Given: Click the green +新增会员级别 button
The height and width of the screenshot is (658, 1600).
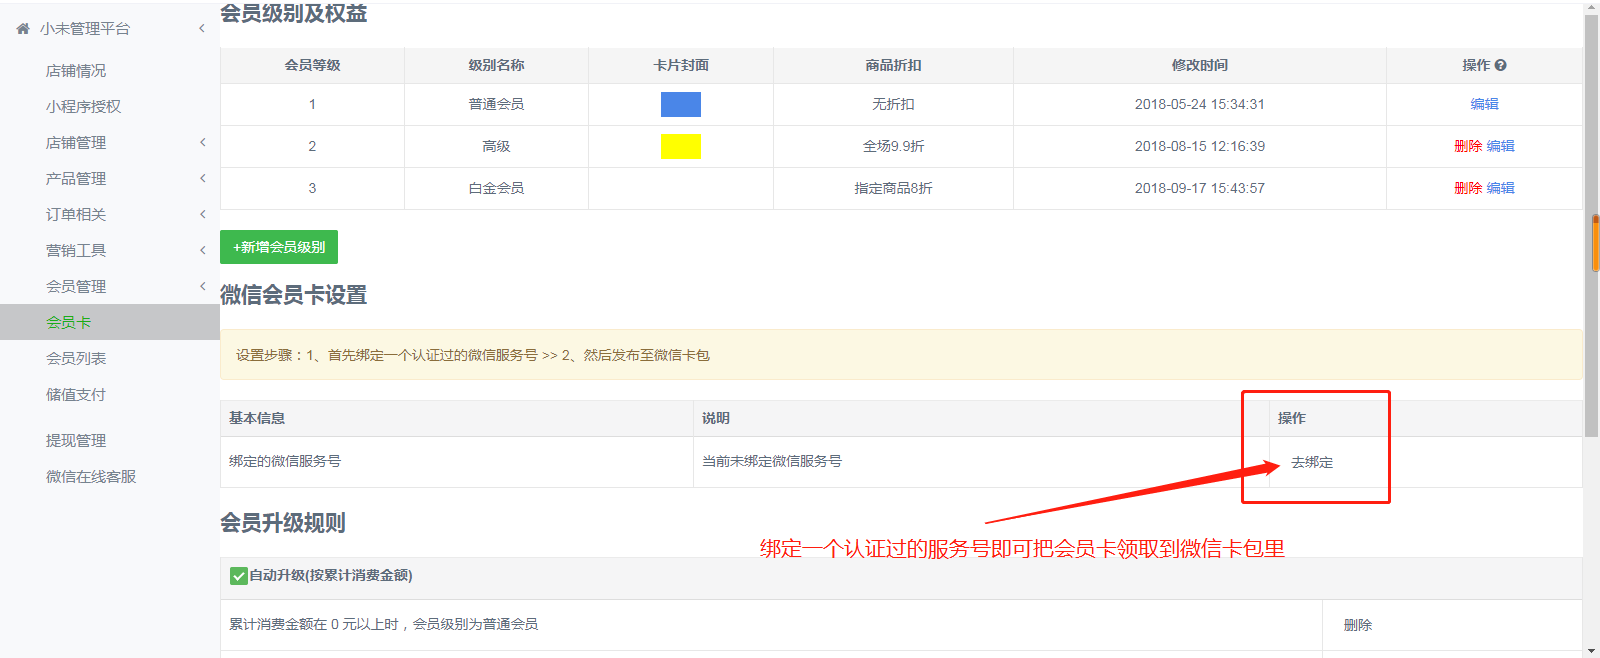Looking at the screenshot, I should point(279,247).
